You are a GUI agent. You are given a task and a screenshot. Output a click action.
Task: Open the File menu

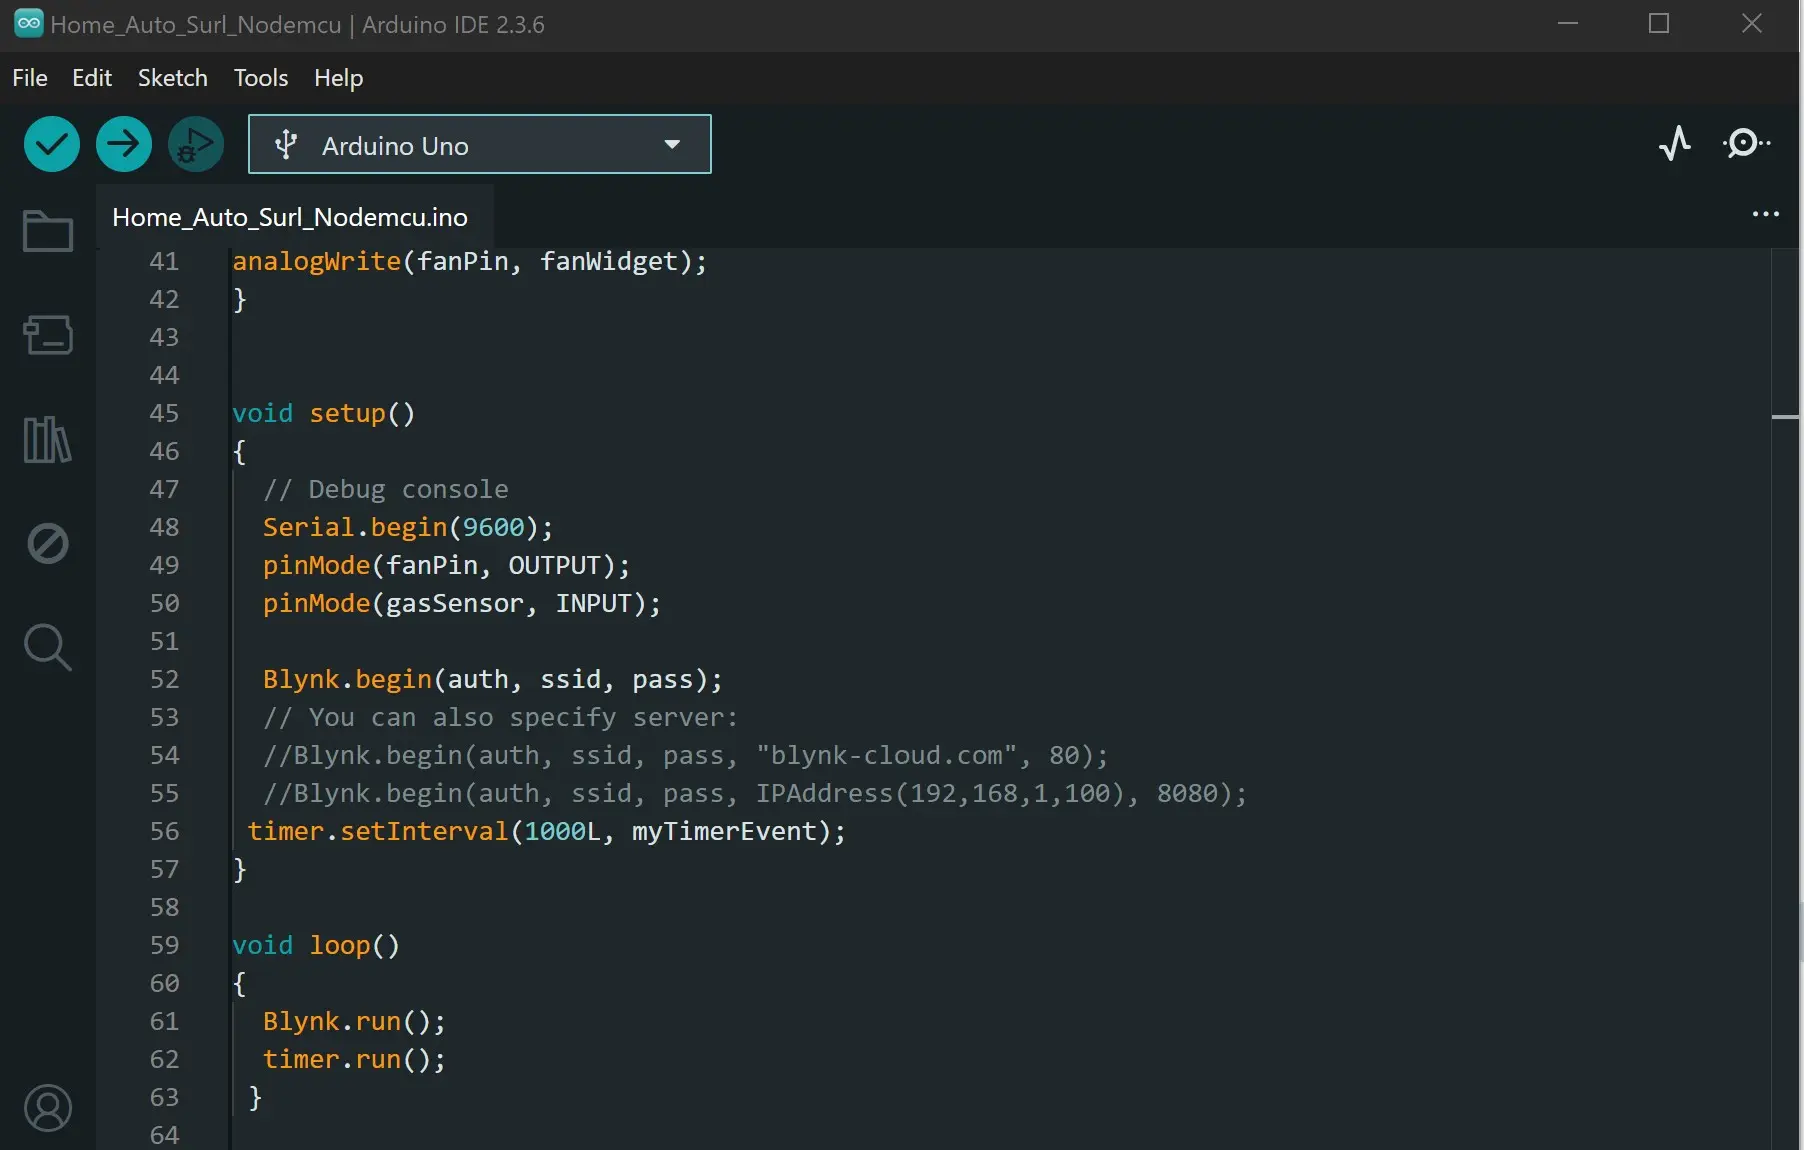[x=30, y=78]
